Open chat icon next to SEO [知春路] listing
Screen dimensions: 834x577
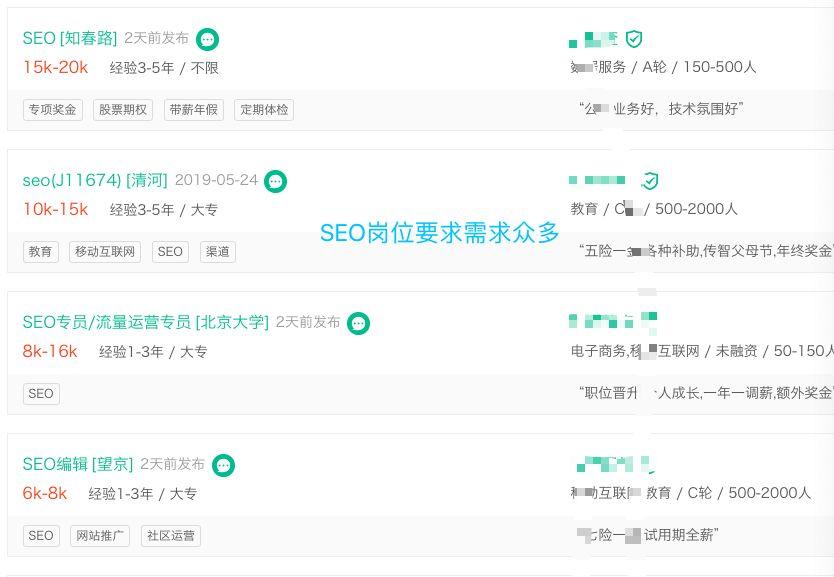[207, 39]
